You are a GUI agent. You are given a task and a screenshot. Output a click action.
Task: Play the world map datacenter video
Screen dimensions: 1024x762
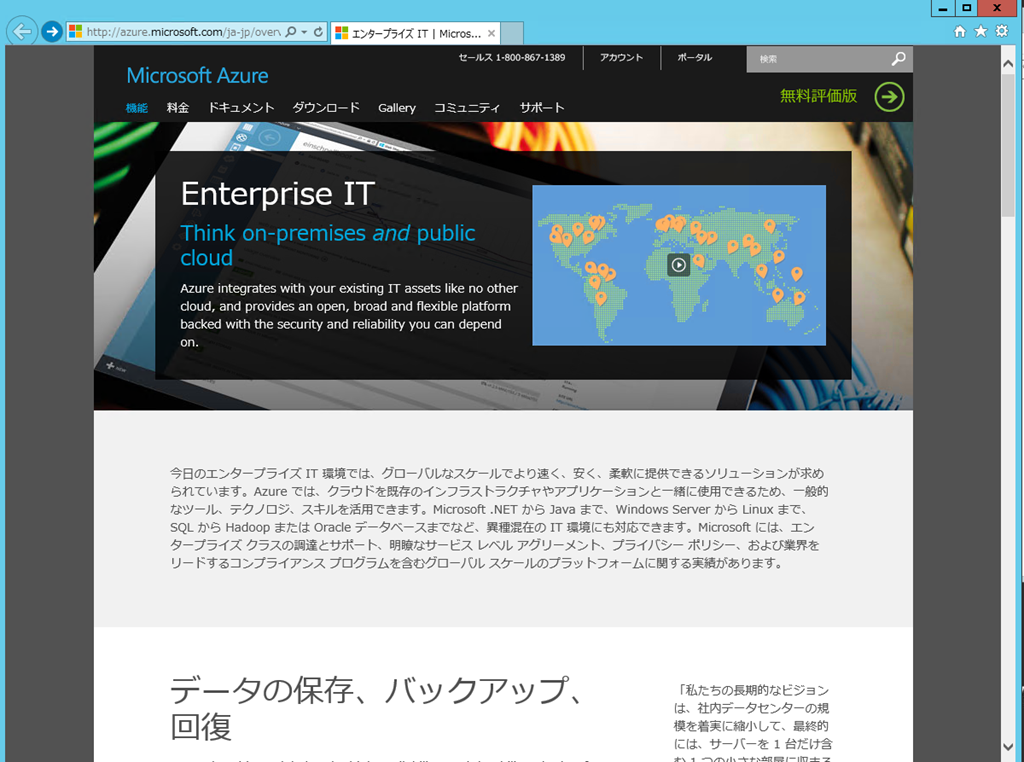point(679,264)
